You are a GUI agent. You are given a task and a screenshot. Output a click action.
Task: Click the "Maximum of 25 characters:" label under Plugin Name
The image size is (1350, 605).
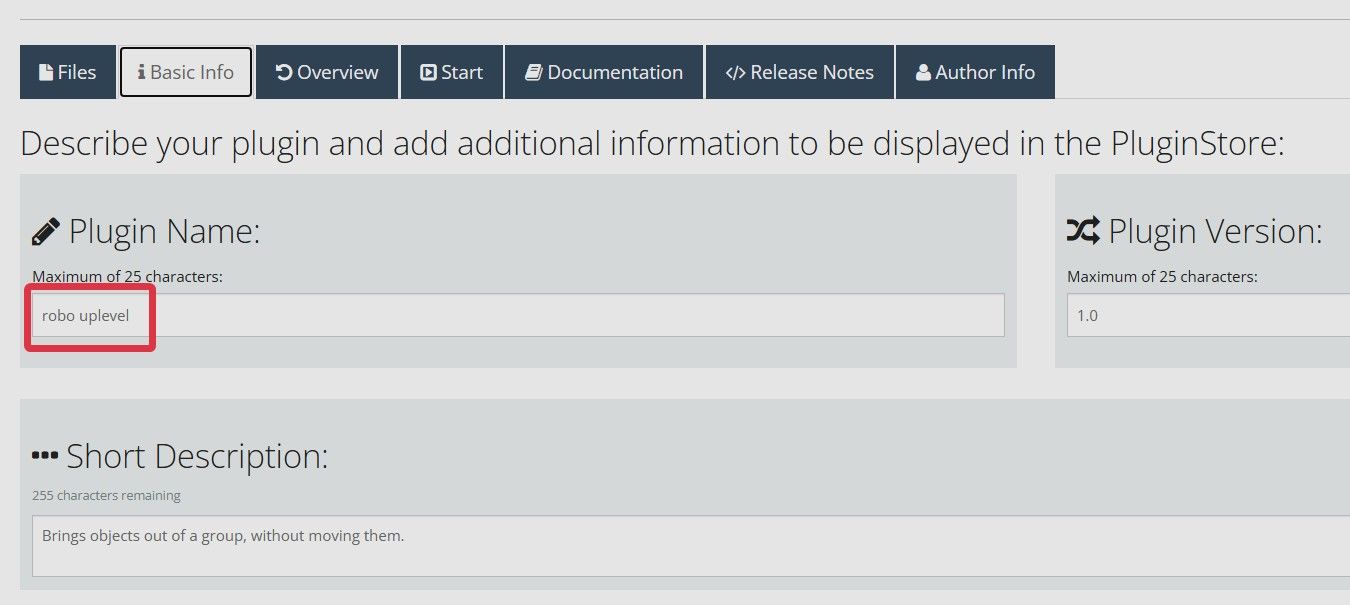tap(127, 277)
